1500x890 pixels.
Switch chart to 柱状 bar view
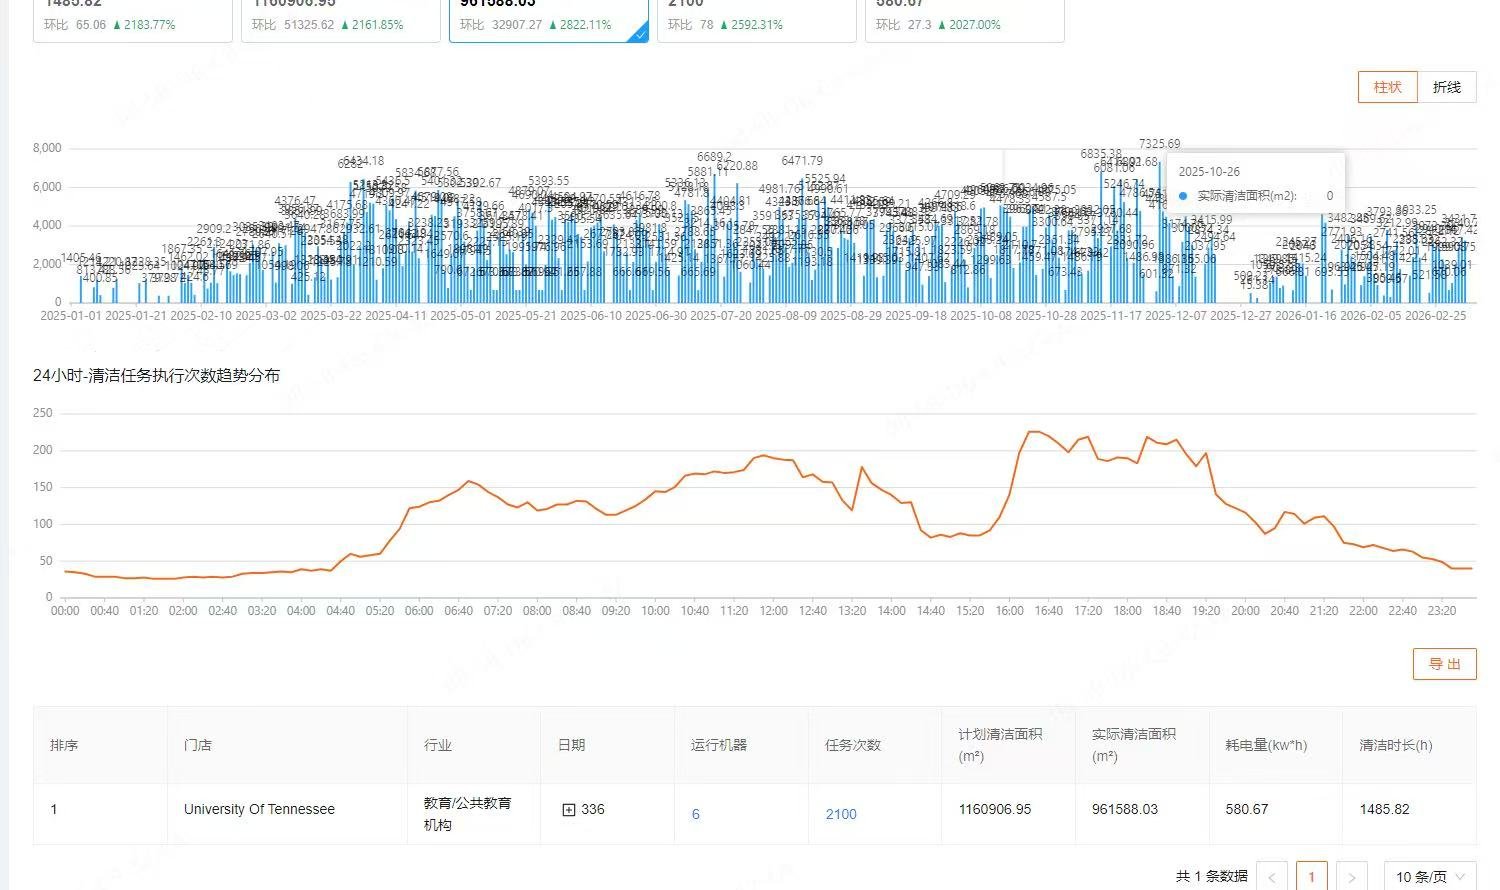pos(1387,87)
